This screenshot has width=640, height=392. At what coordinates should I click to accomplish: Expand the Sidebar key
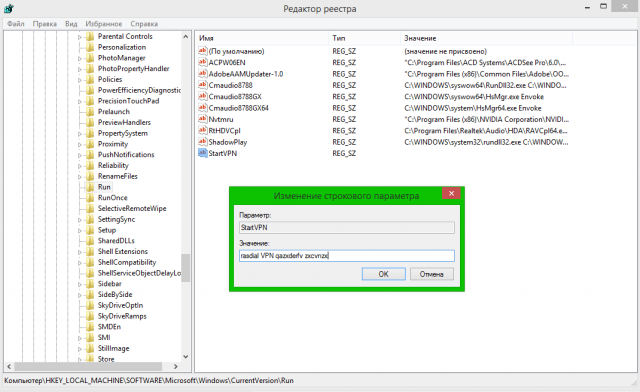click(x=80, y=284)
